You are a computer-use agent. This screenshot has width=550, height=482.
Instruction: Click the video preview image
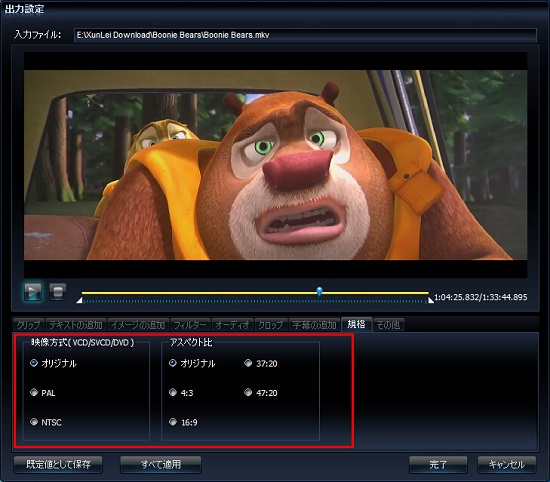click(x=275, y=165)
